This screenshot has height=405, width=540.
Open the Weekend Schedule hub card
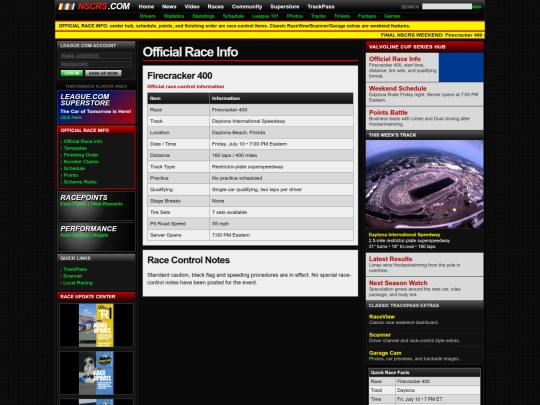[x=425, y=94]
